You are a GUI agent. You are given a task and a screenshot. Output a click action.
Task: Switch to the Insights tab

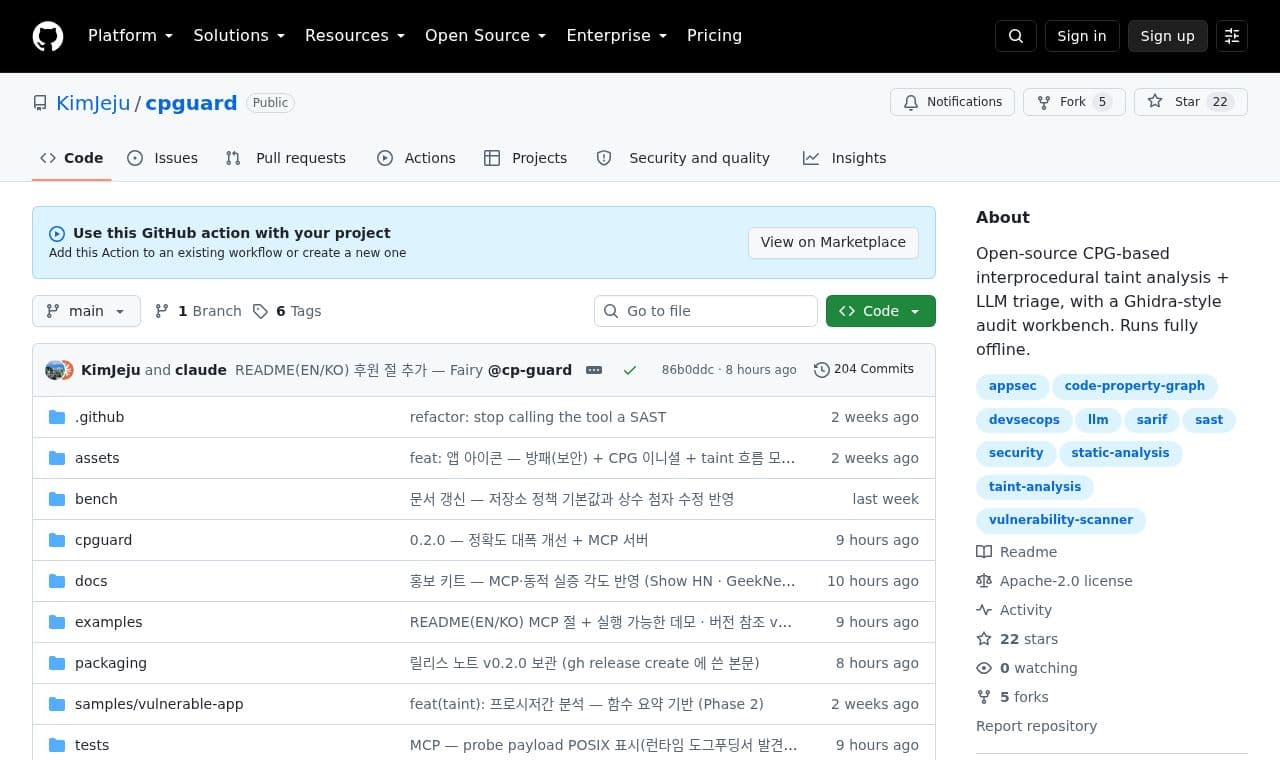click(x=845, y=158)
